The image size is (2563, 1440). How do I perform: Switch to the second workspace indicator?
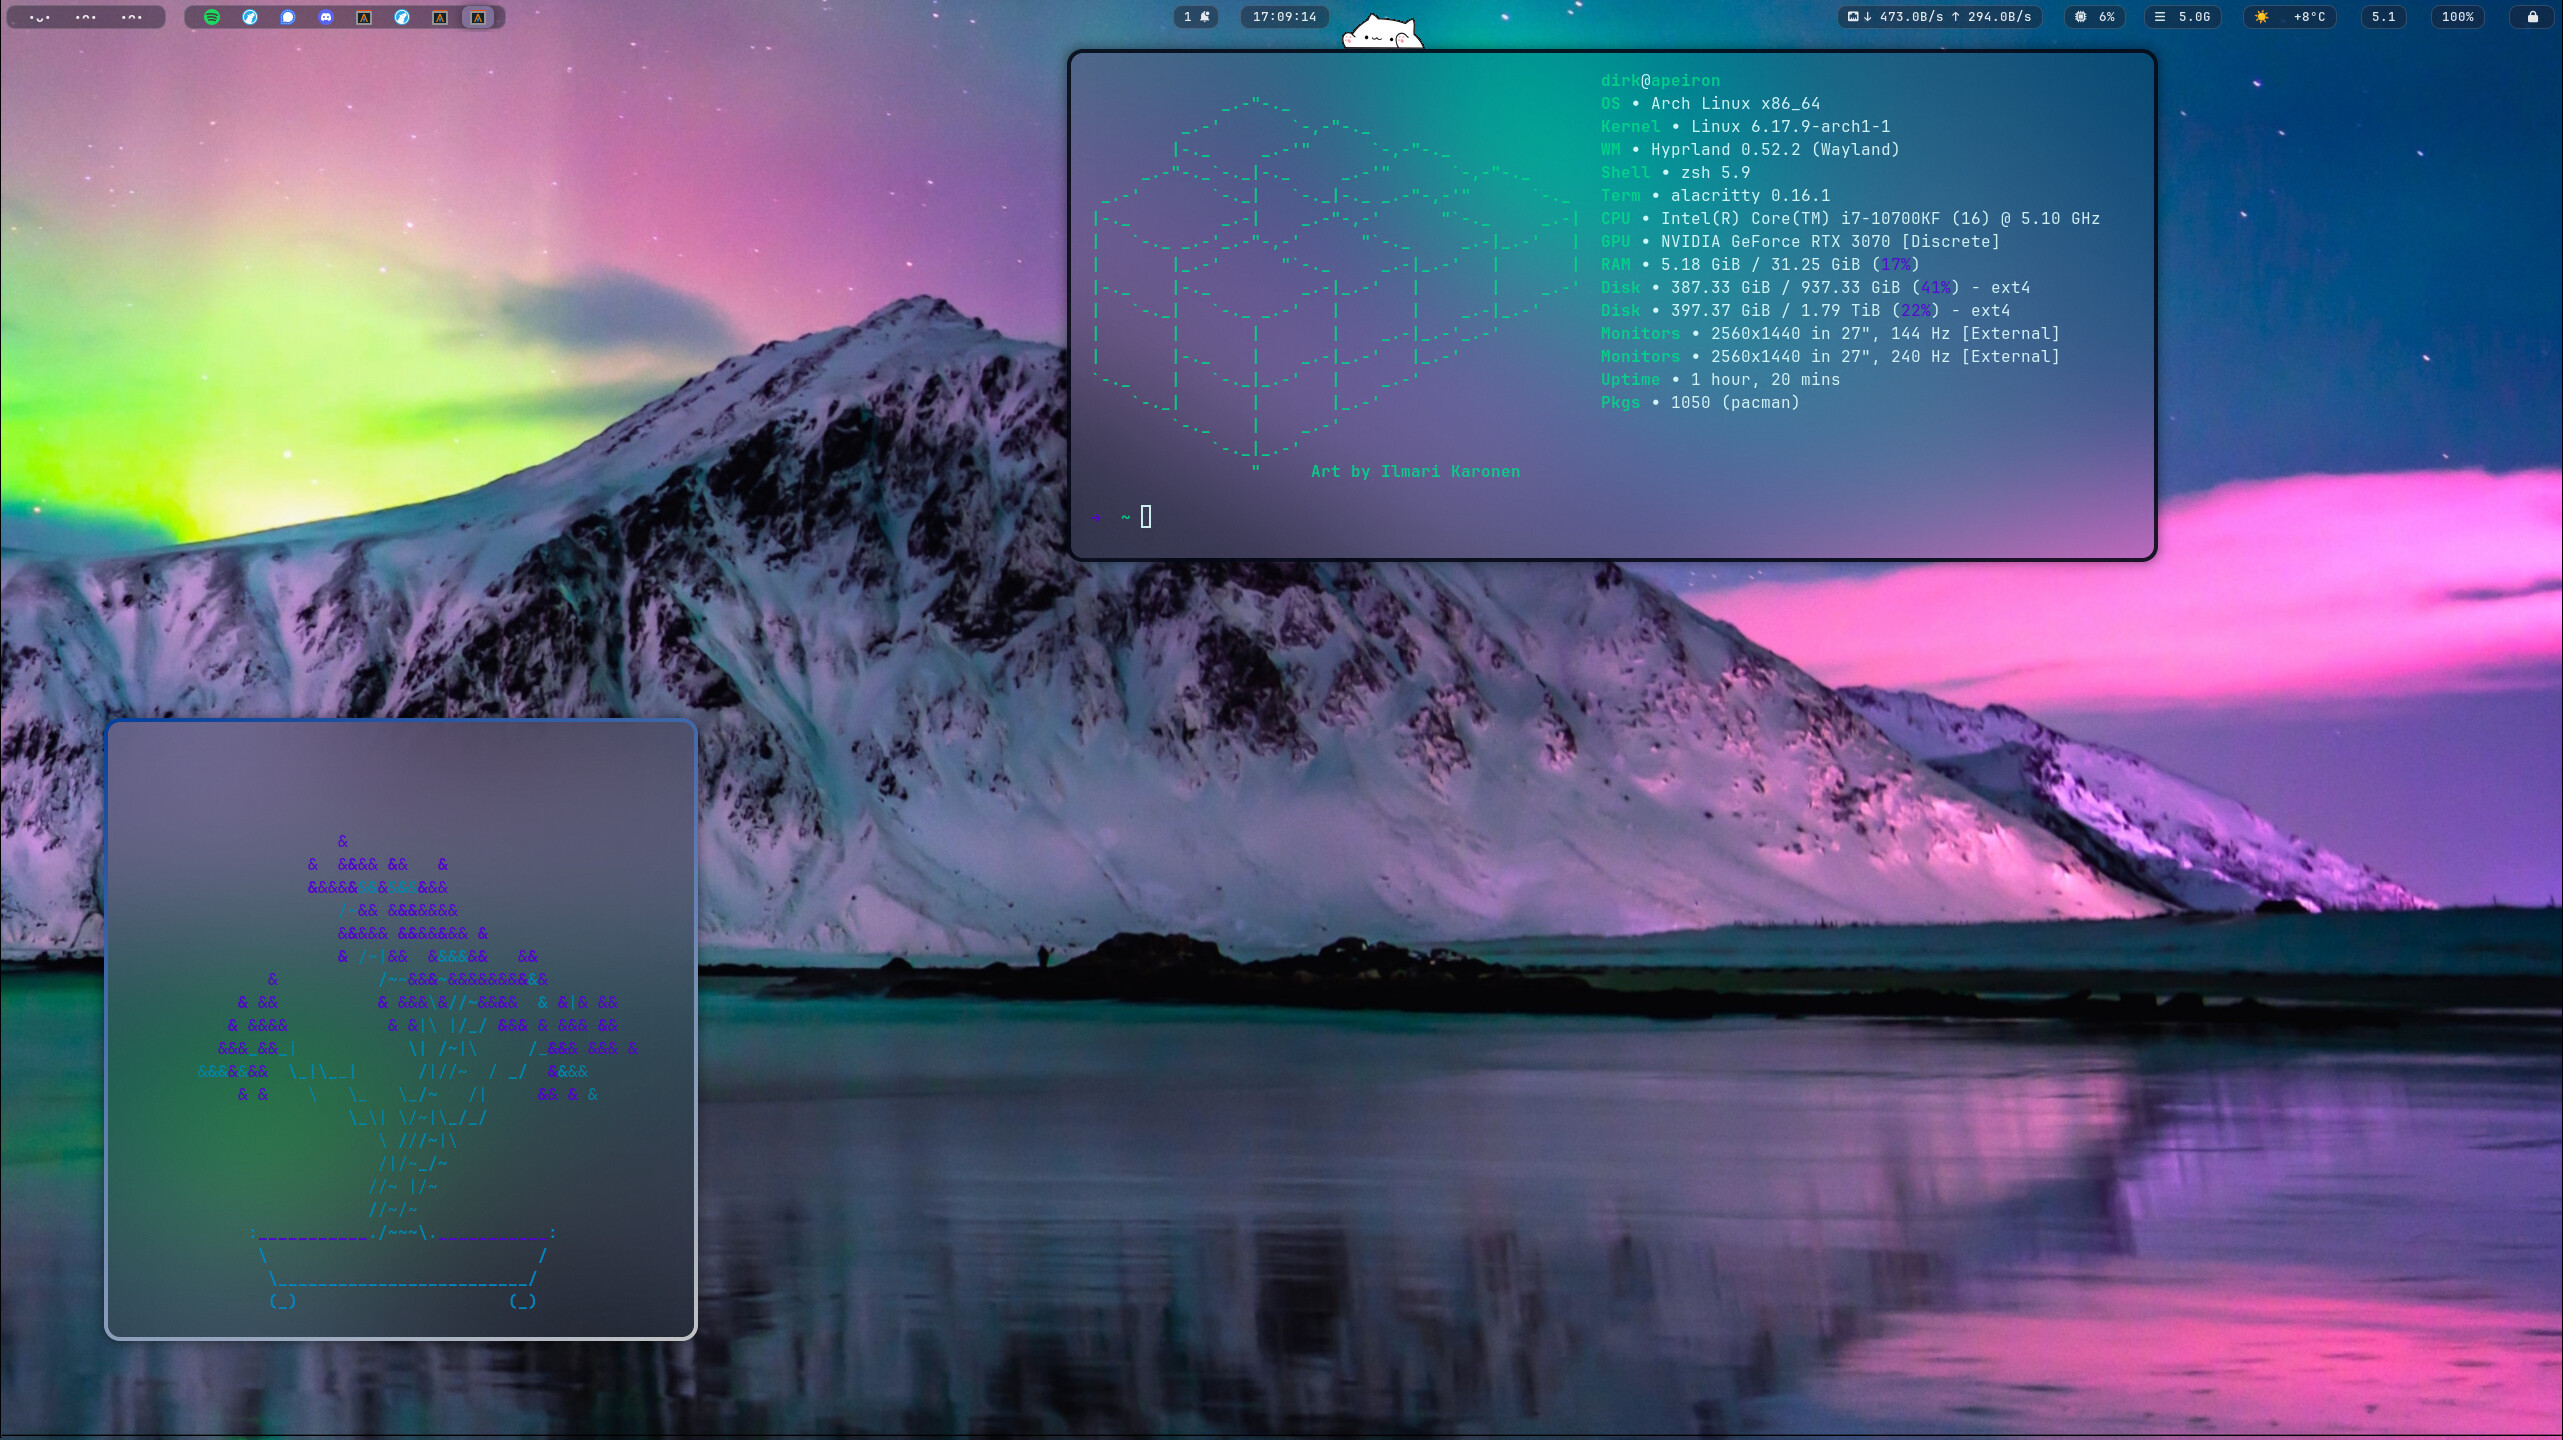coord(86,17)
